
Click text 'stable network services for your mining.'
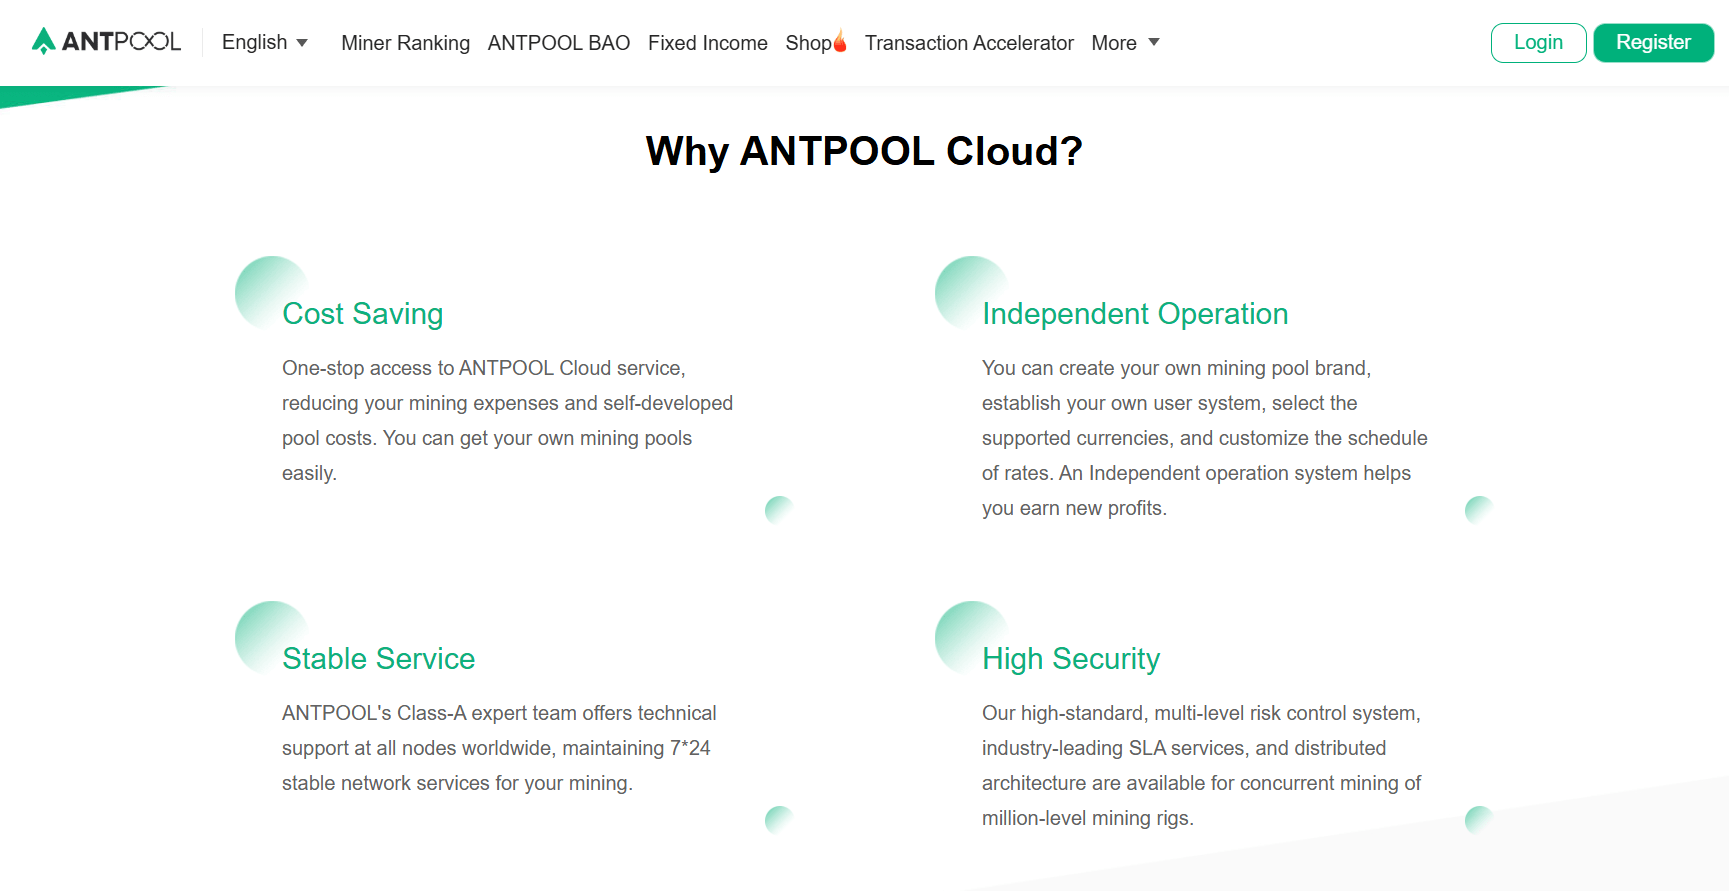point(457,783)
